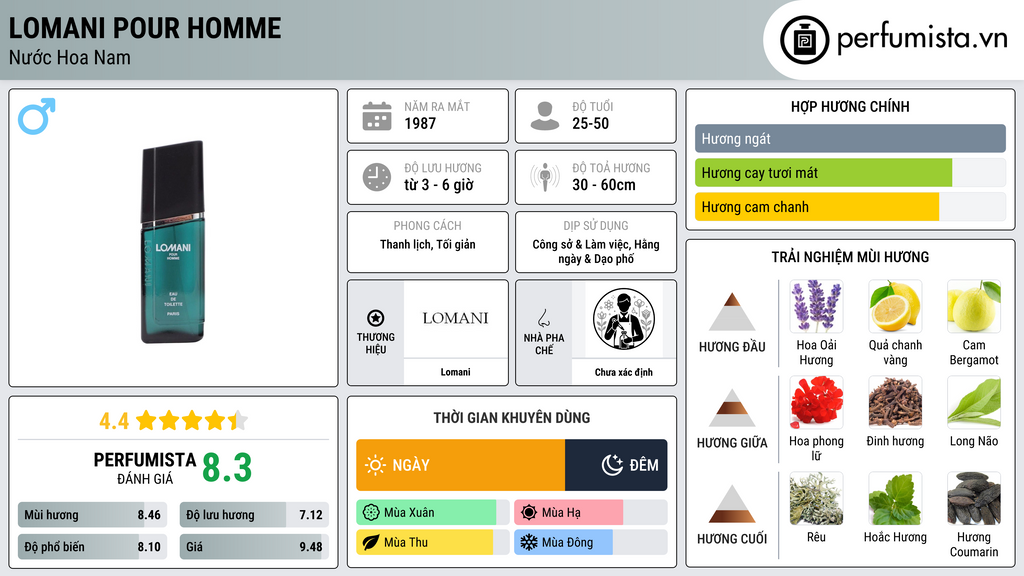This screenshot has height=576, width=1024.
Task: Click the leaf icon for Mùa Thu
Action: (x=371, y=542)
